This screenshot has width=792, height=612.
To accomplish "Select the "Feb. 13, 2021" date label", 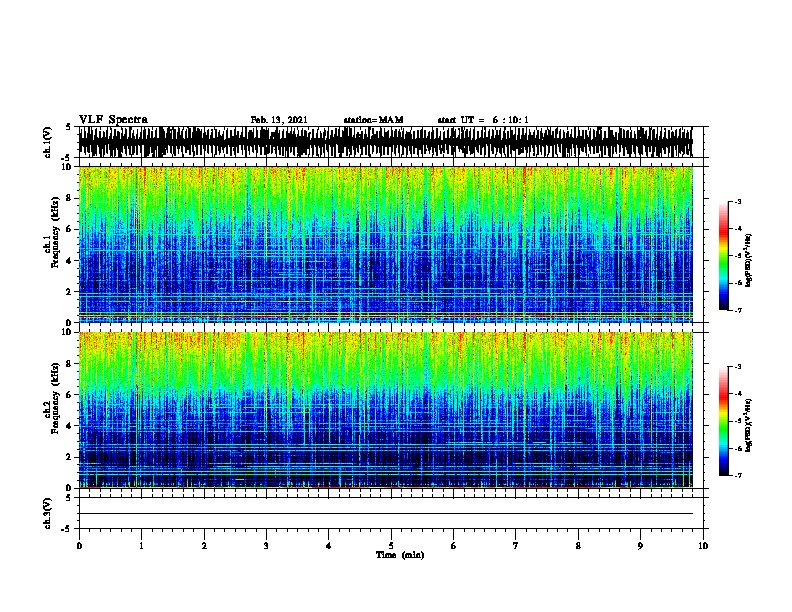I will [279, 120].
